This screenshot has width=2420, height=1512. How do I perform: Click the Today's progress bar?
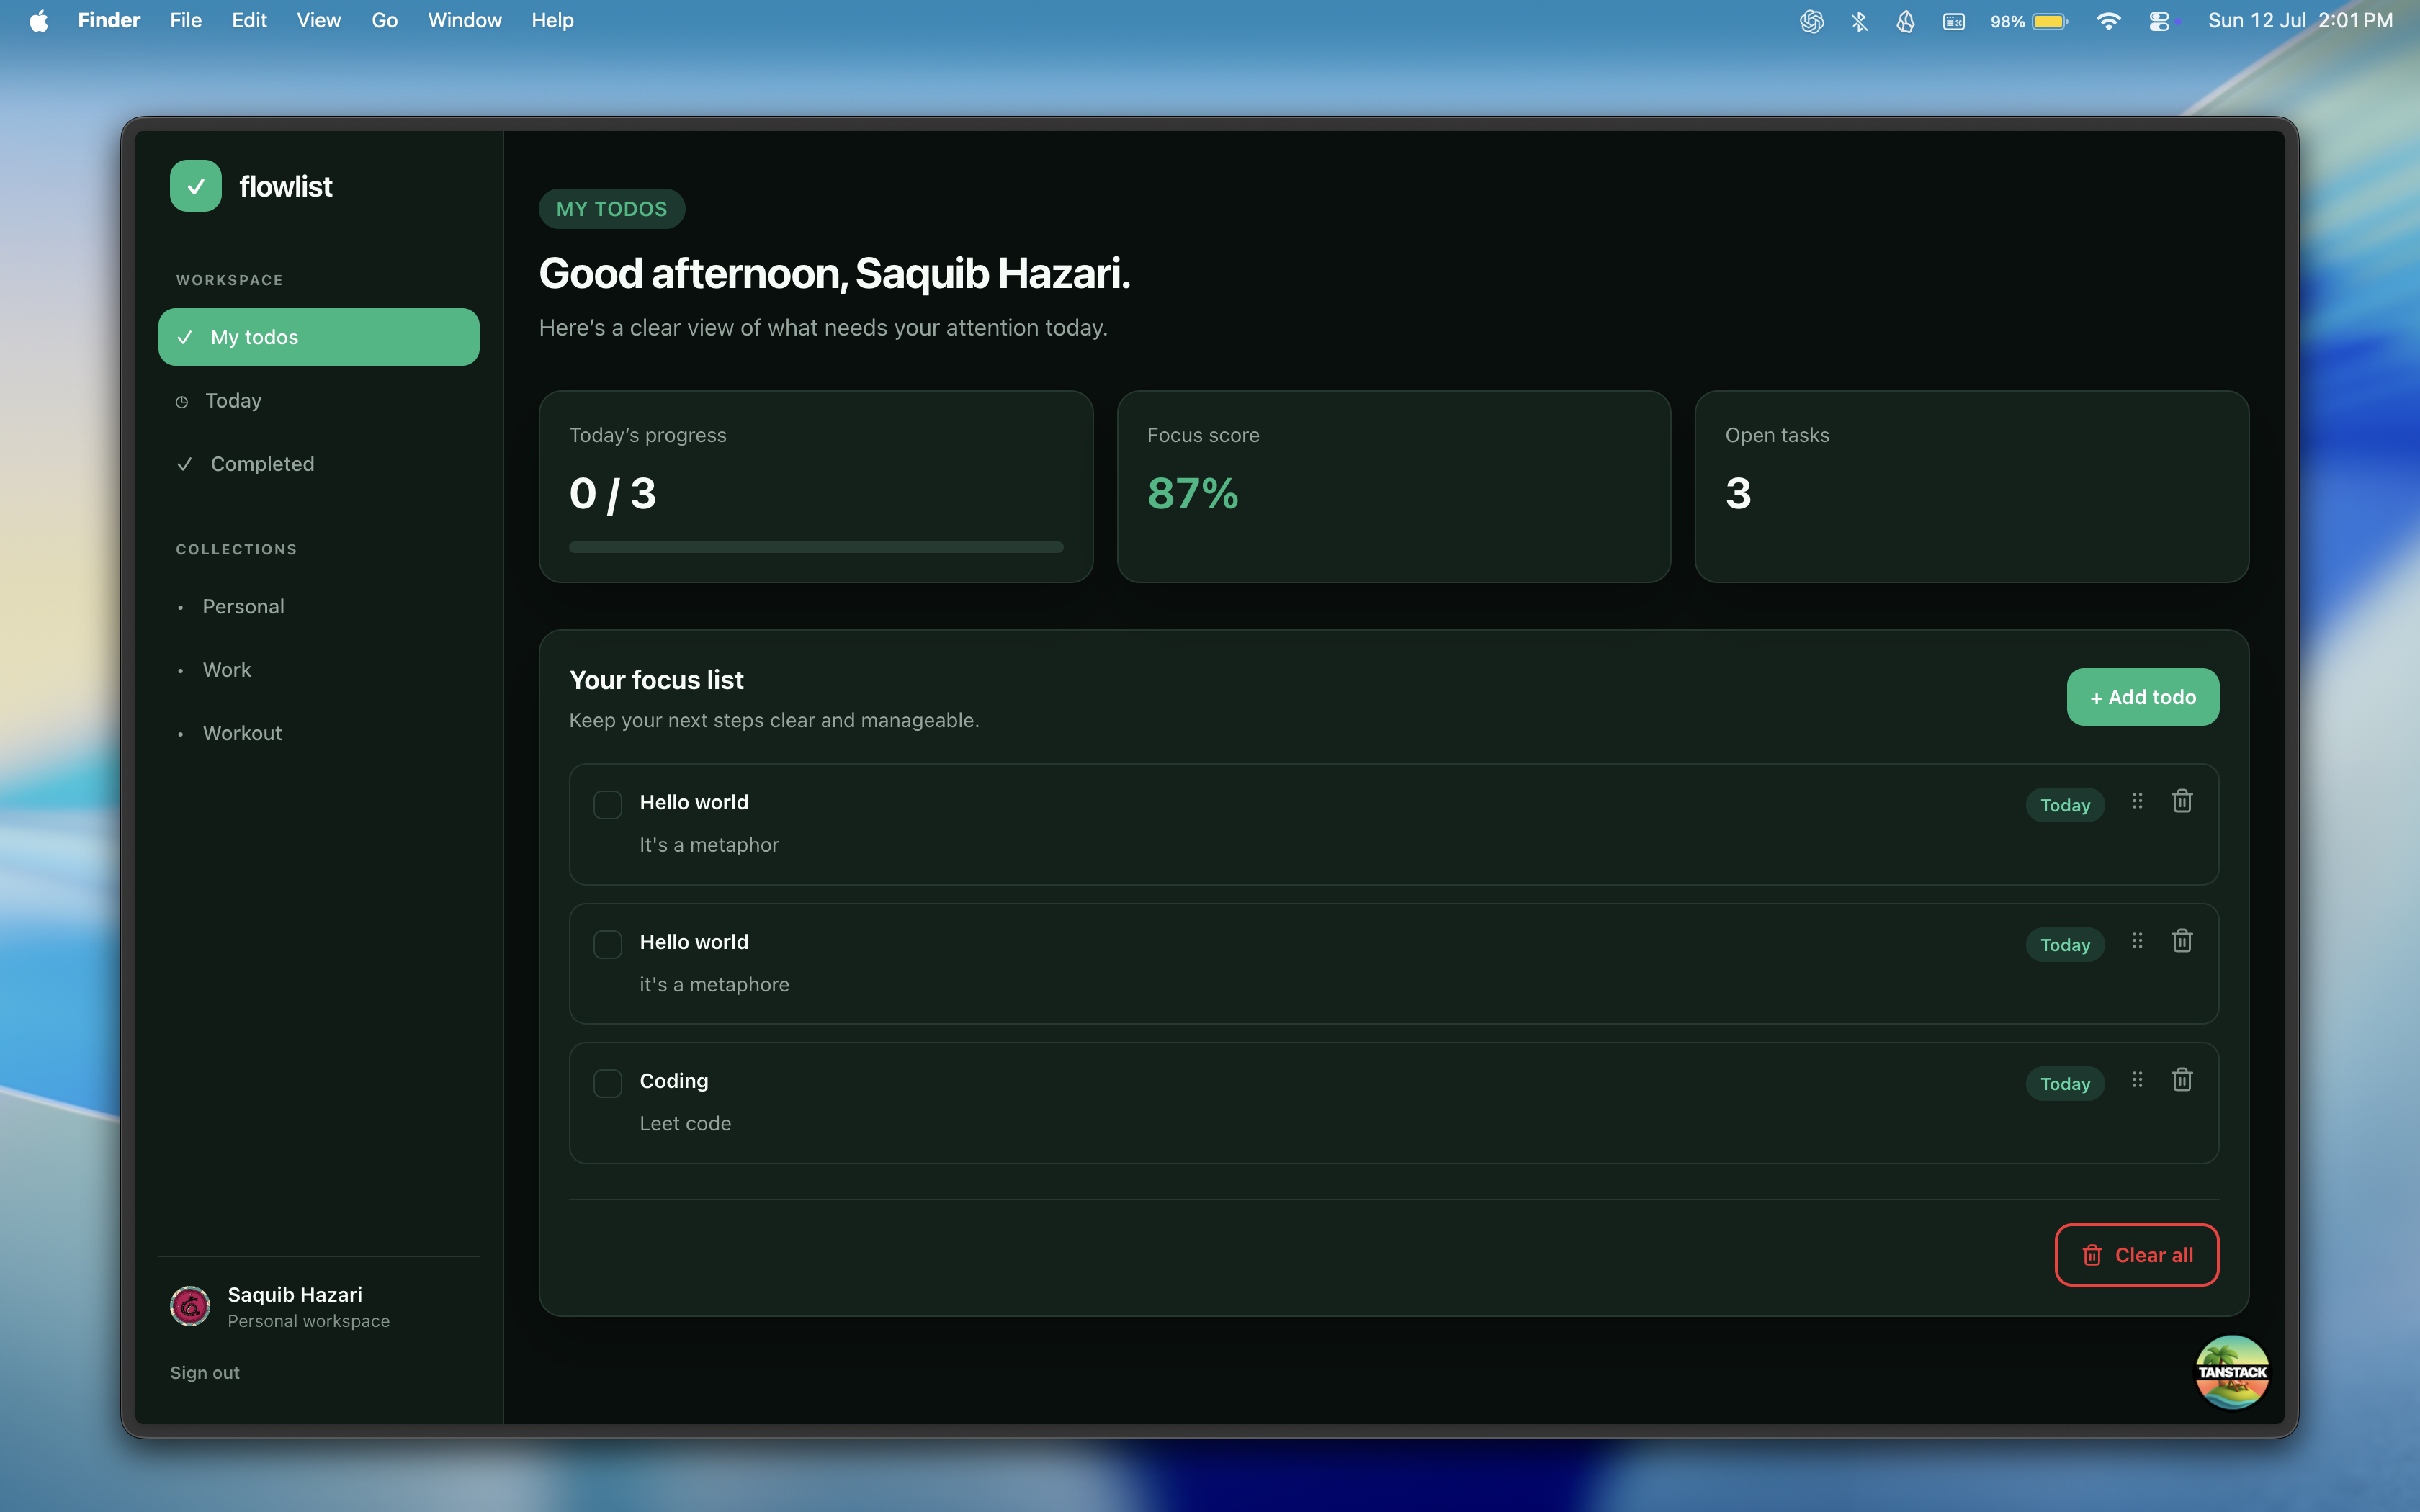pos(816,547)
